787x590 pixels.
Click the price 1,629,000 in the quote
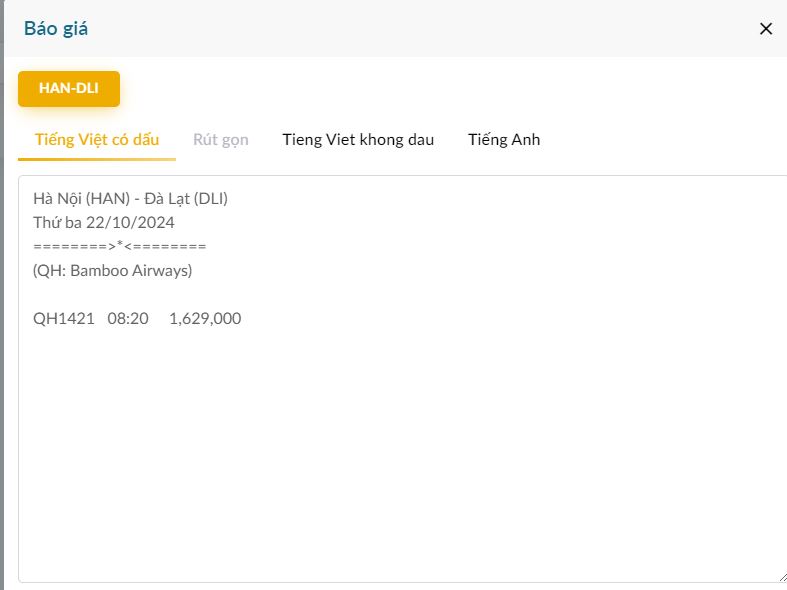coord(205,318)
